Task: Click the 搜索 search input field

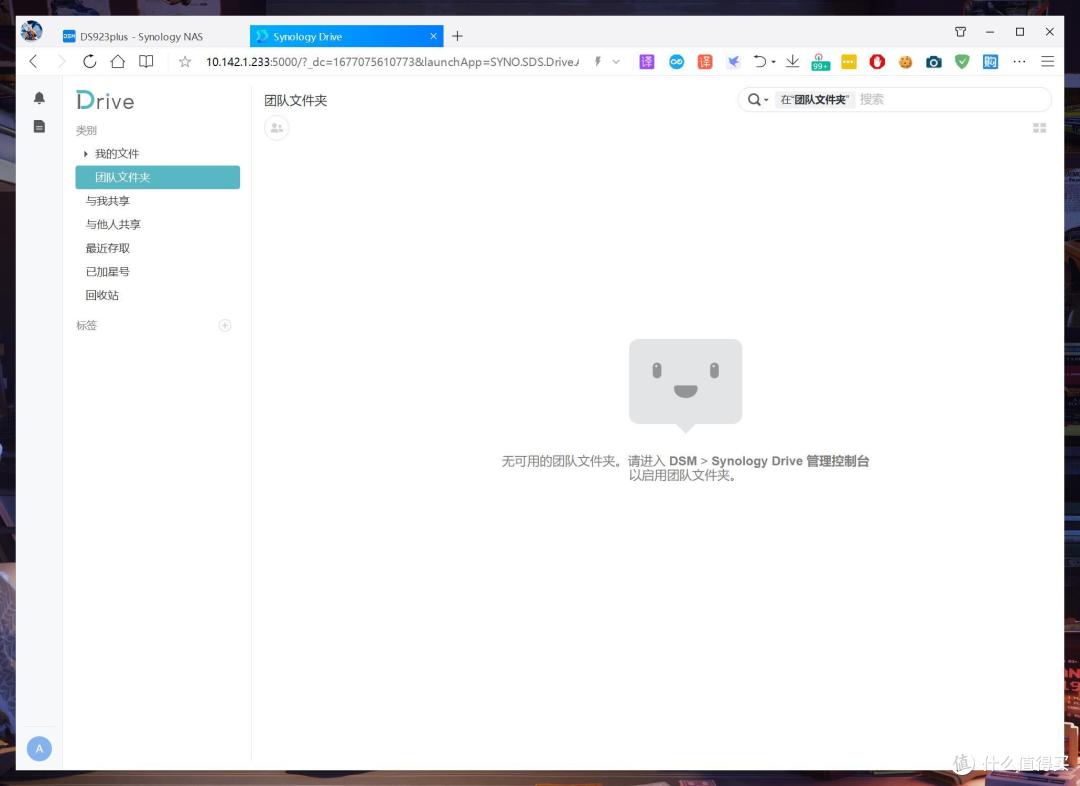Action: tap(953, 99)
